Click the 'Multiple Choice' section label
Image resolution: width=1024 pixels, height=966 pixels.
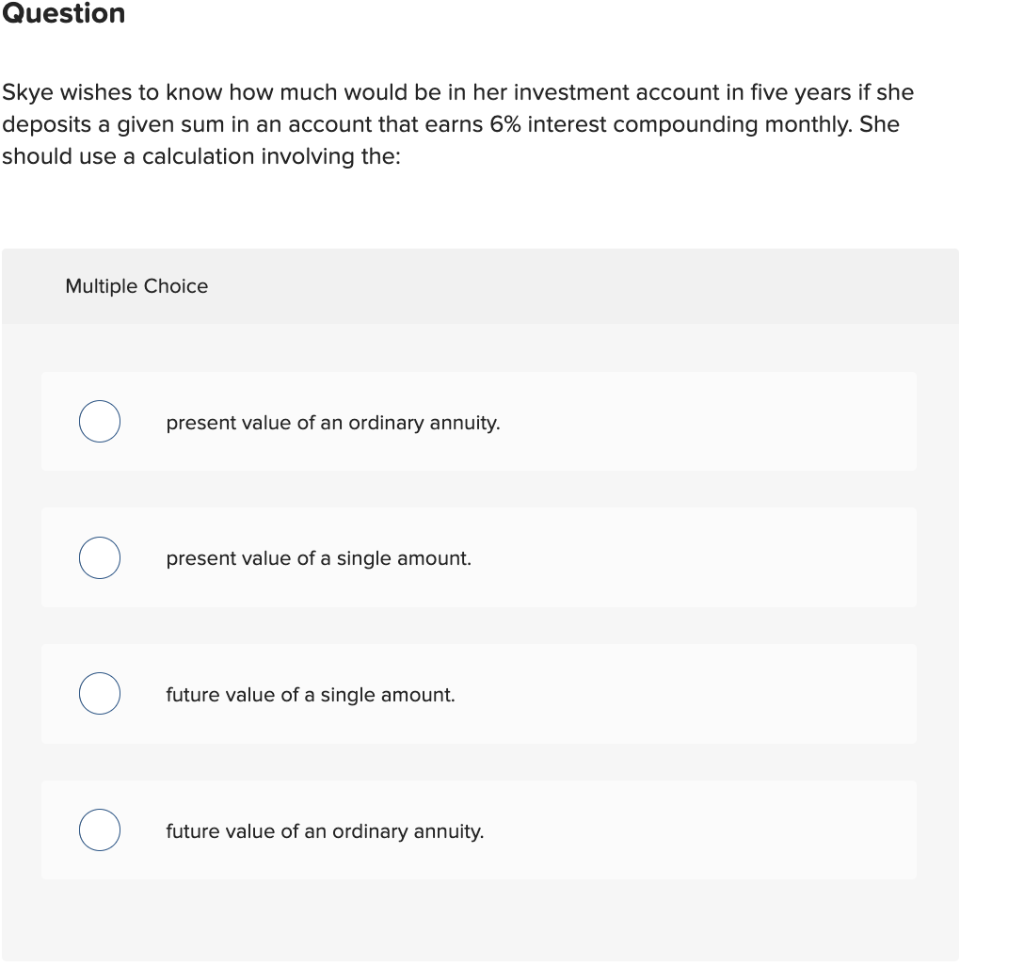[x=137, y=286]
